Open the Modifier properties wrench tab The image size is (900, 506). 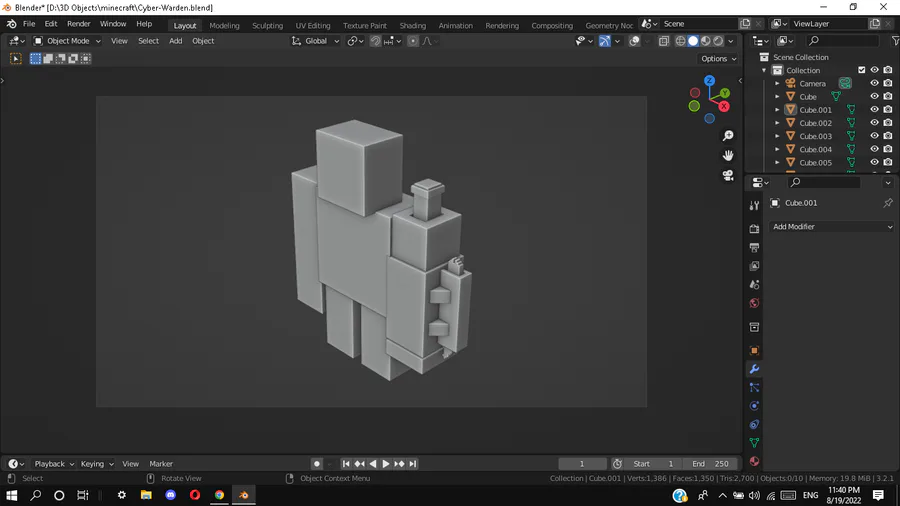[754, 369]
